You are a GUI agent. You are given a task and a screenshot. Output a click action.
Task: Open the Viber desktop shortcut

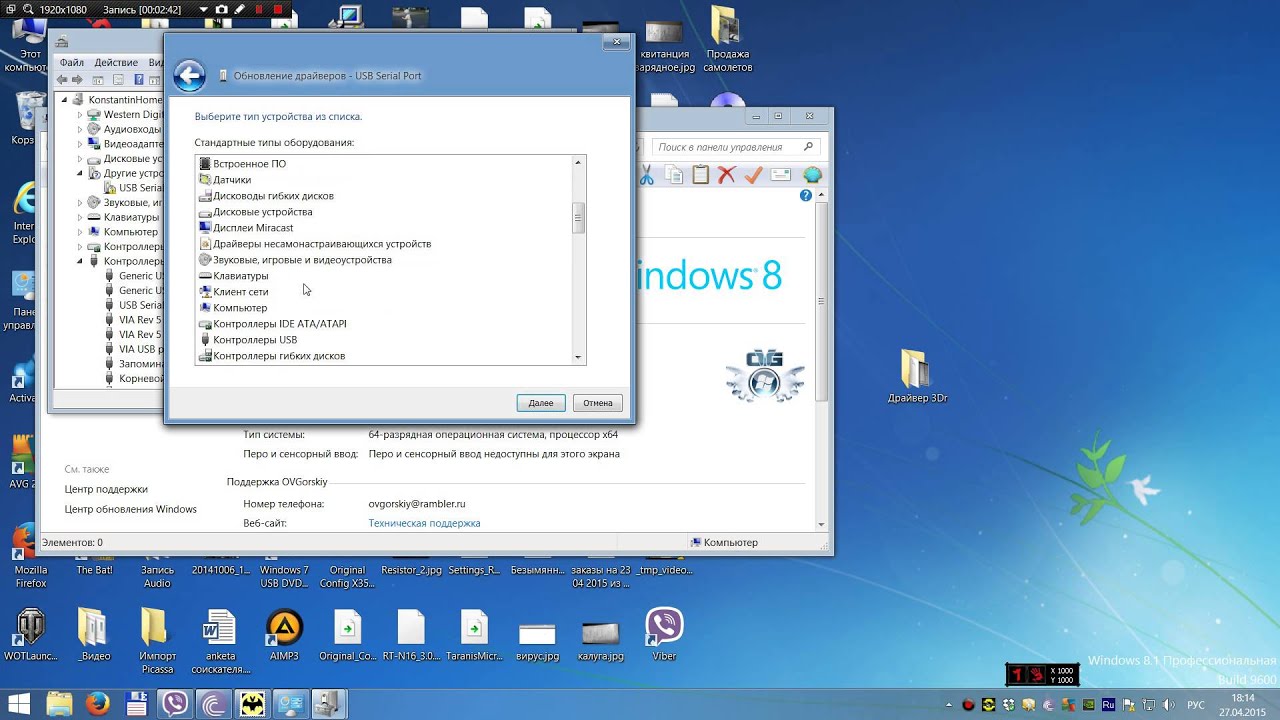664,636
